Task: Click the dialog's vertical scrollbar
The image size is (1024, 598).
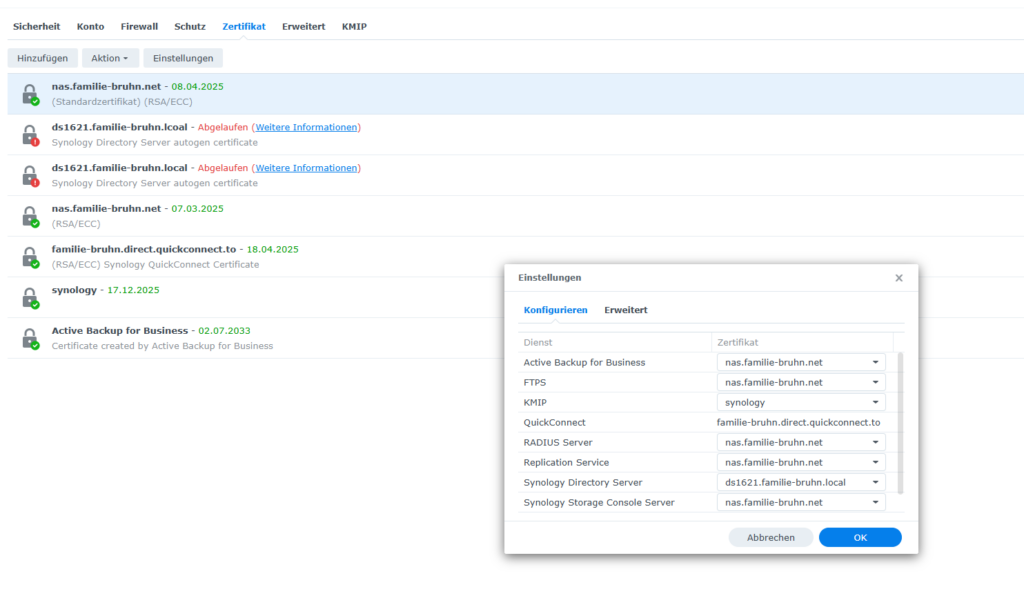Action: (899, 420)
